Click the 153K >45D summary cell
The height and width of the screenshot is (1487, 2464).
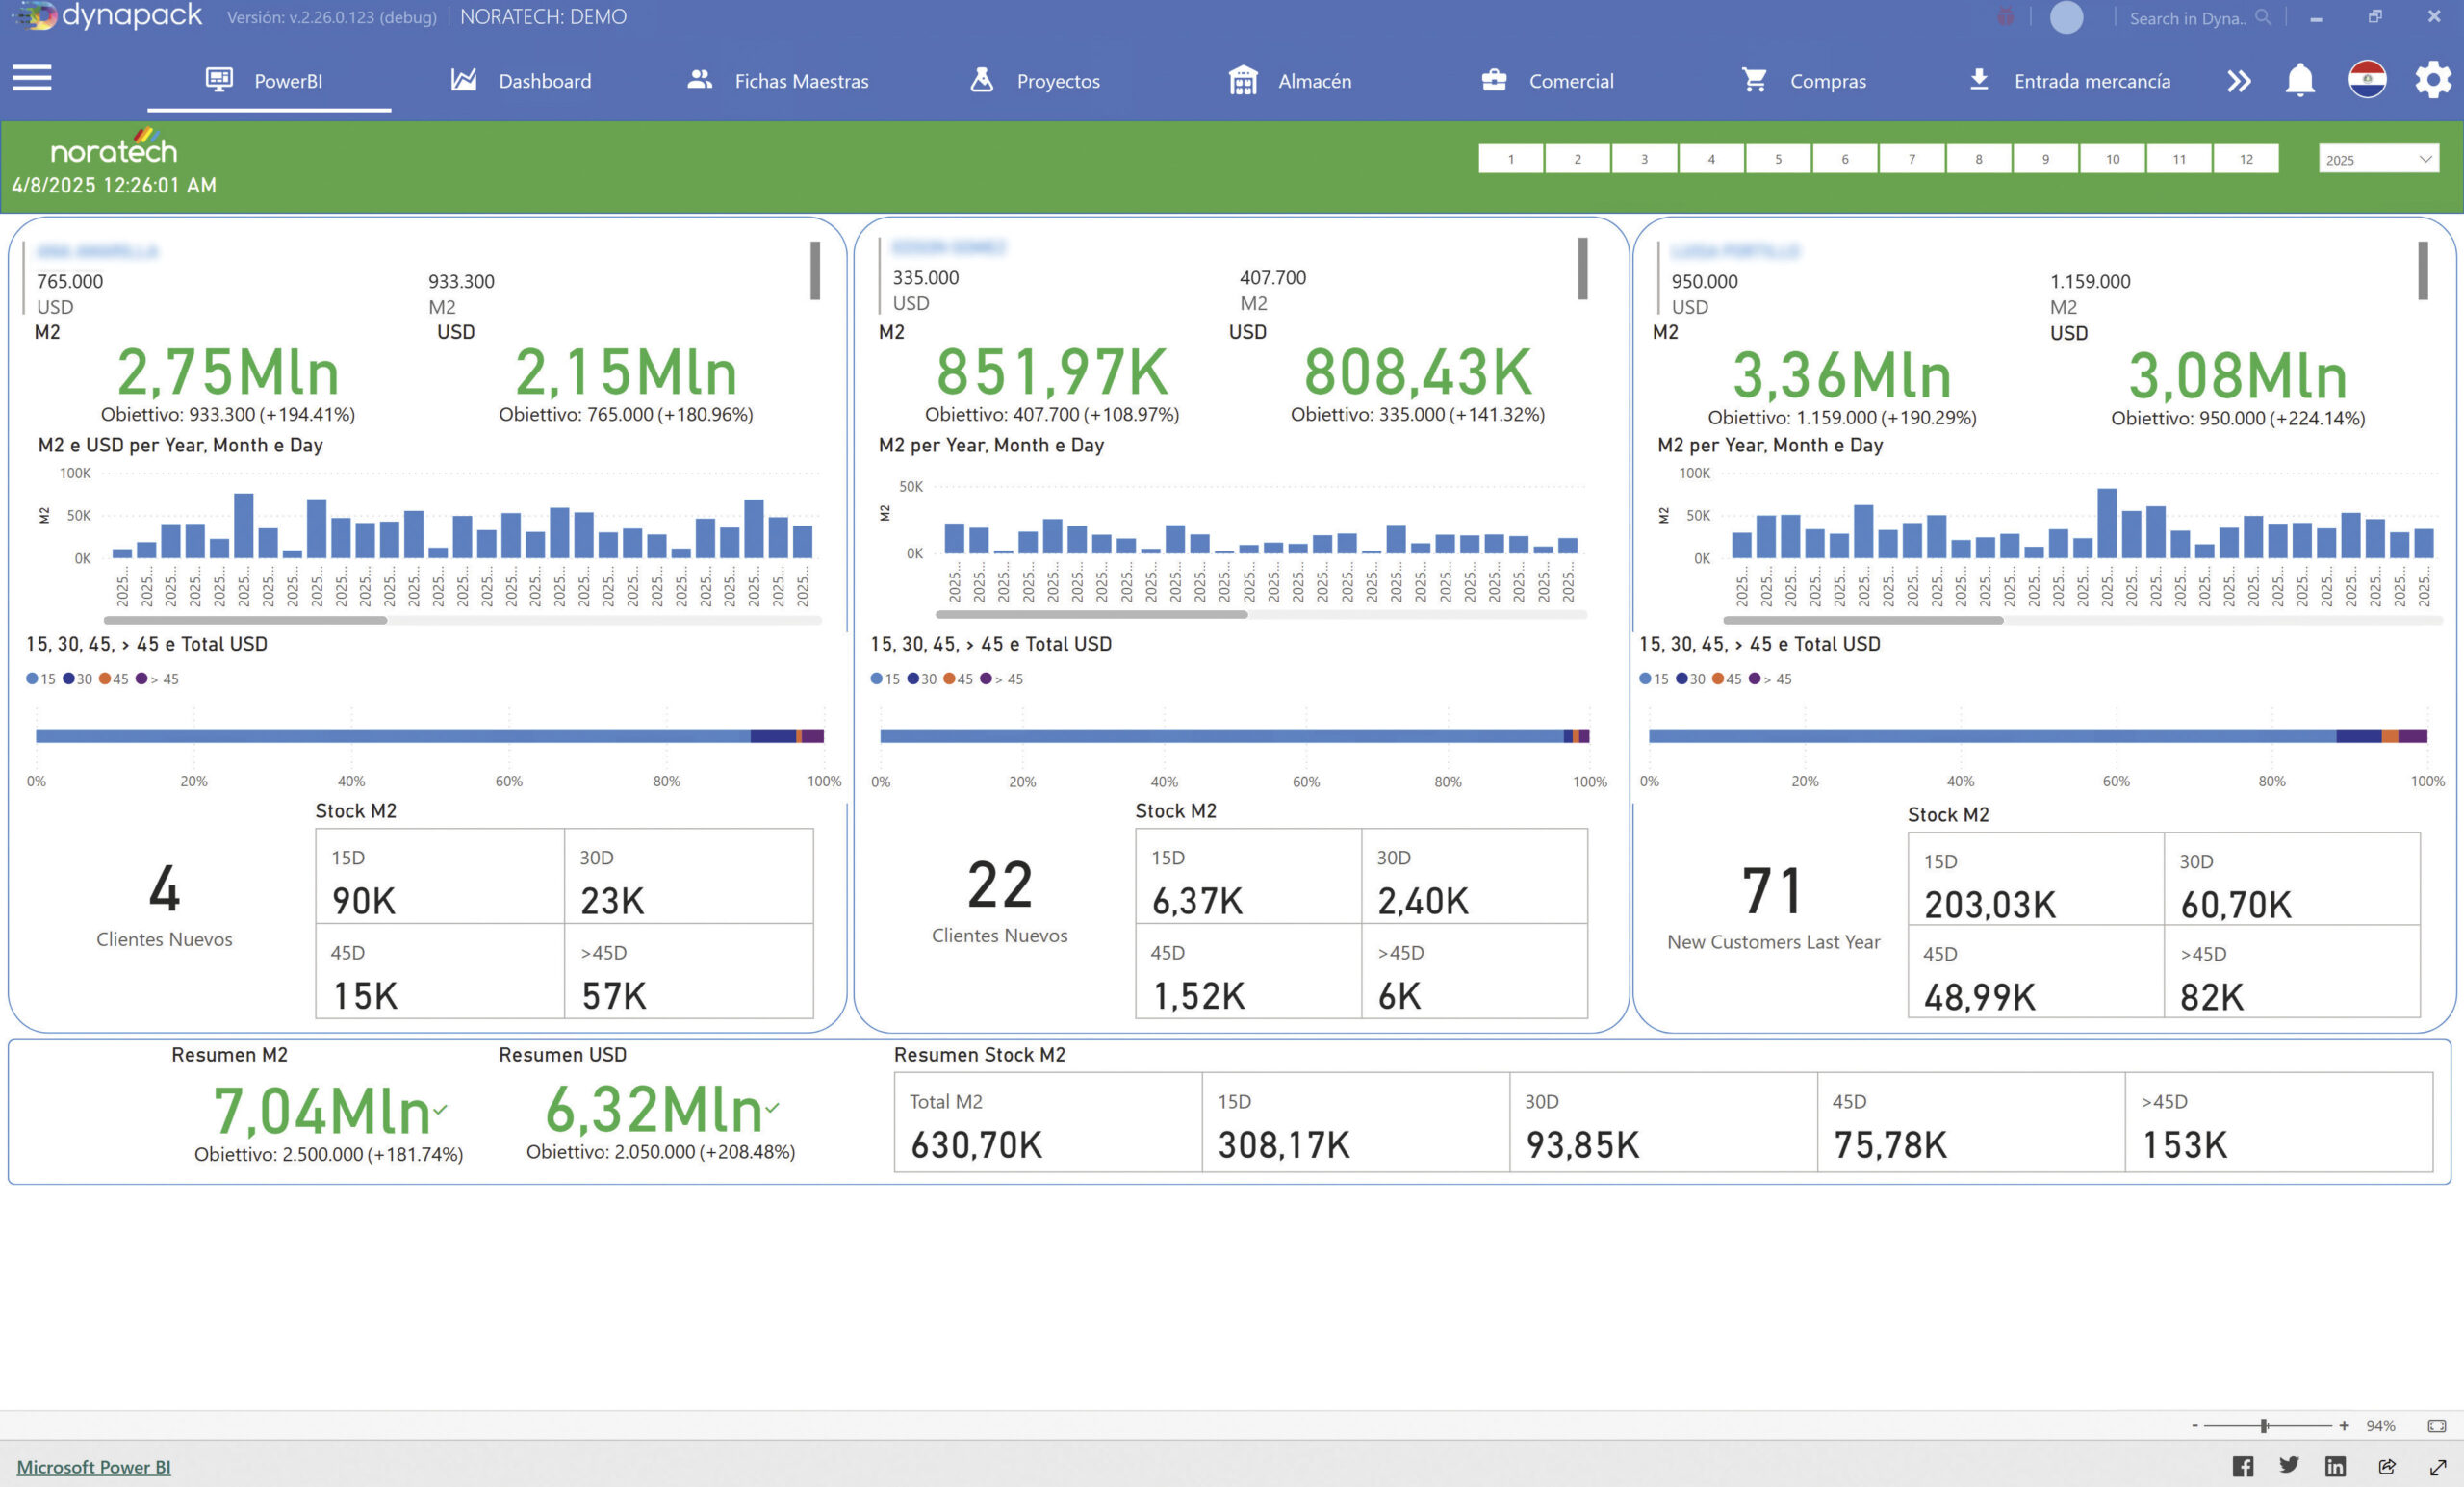click(x=2279, y=1122)
